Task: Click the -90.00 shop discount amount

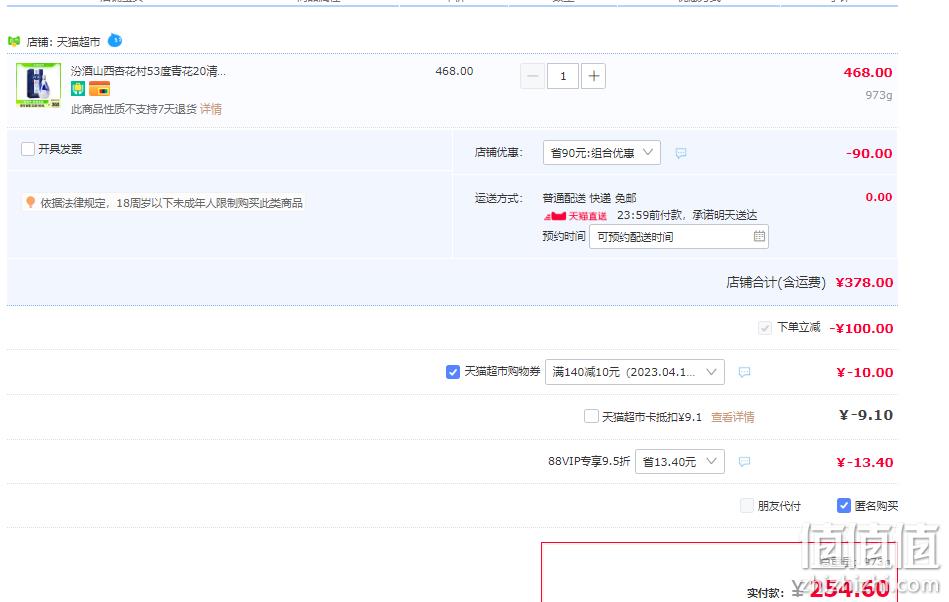Action: (x=869, y=154)
